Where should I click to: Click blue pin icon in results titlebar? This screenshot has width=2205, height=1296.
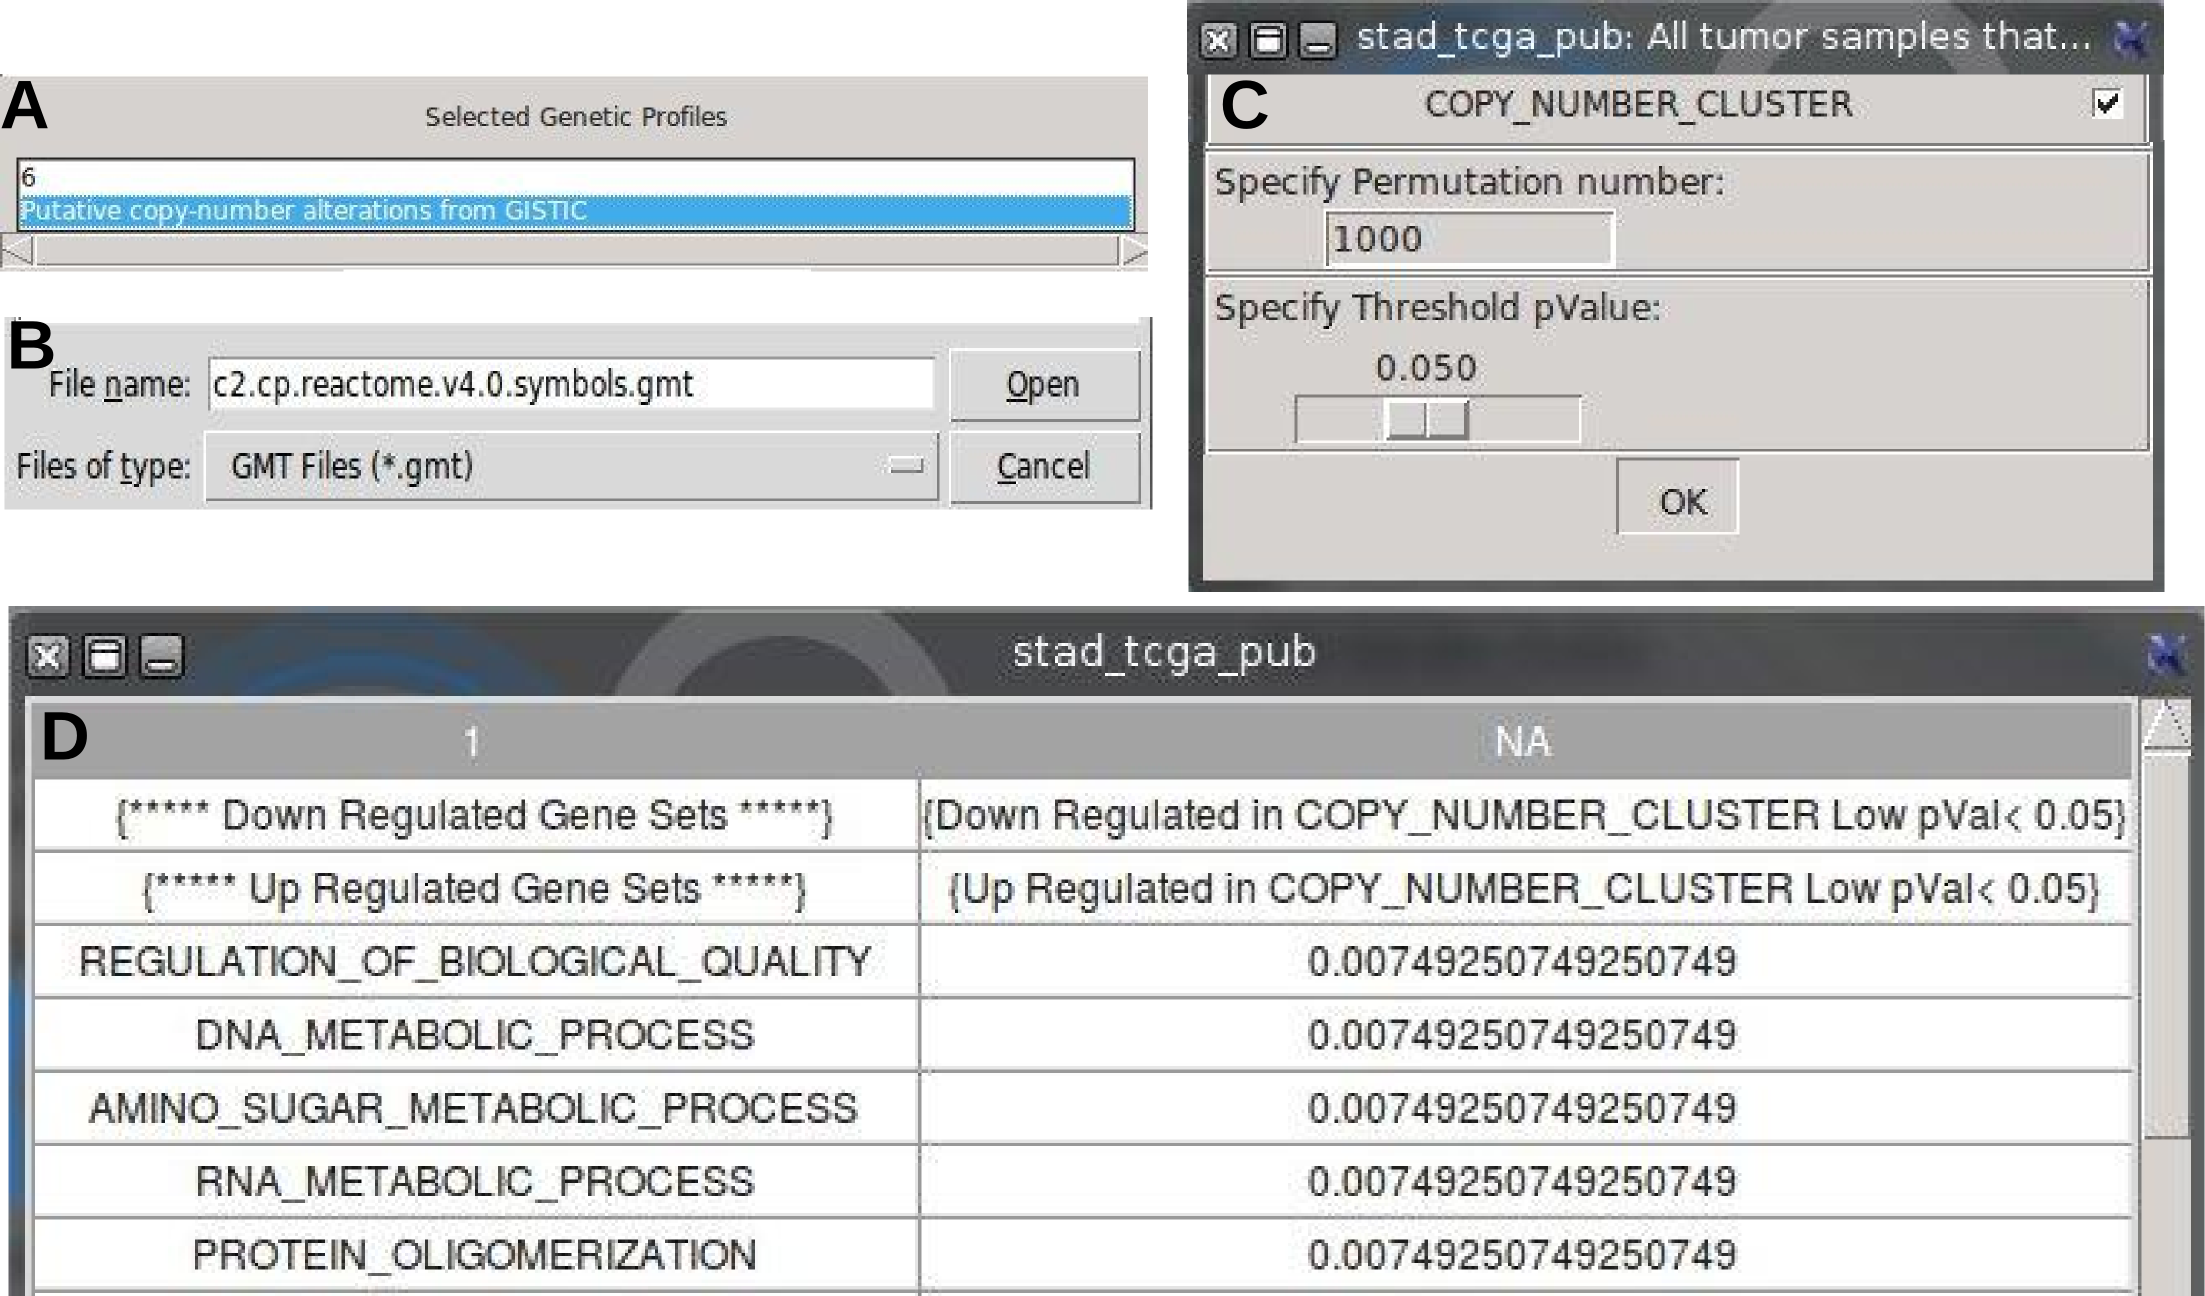2166,655
